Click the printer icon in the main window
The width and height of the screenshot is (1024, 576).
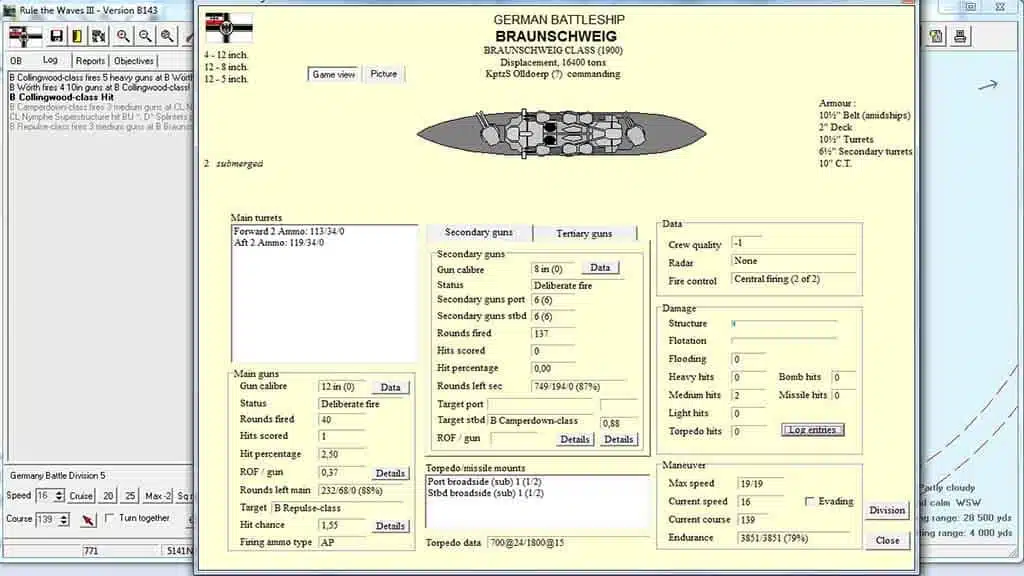point(959,36)
